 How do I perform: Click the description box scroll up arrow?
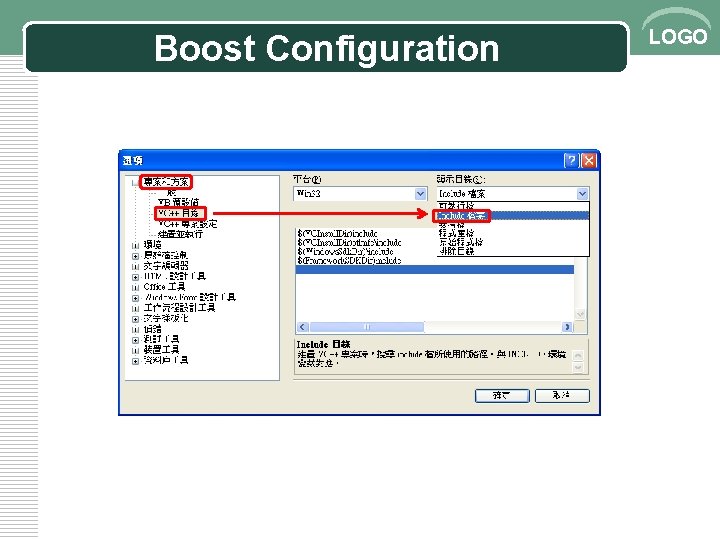pyautogui.click(x=579, y=356)
